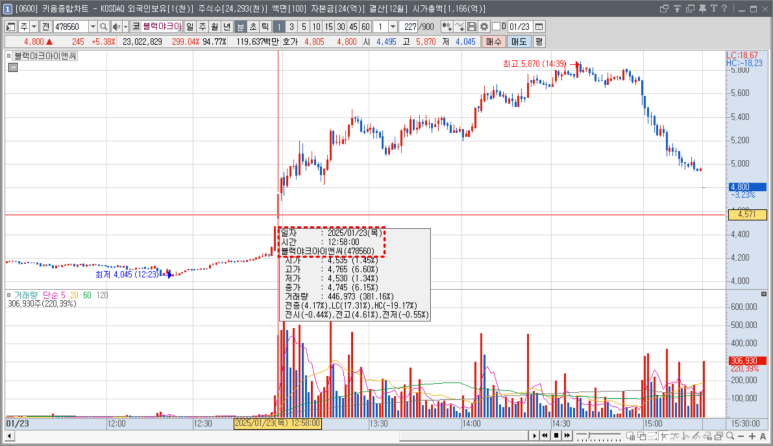Expand the sound alert dropdown arrow
The height and width of the screenshot is (446, 773).
[125, 27]
